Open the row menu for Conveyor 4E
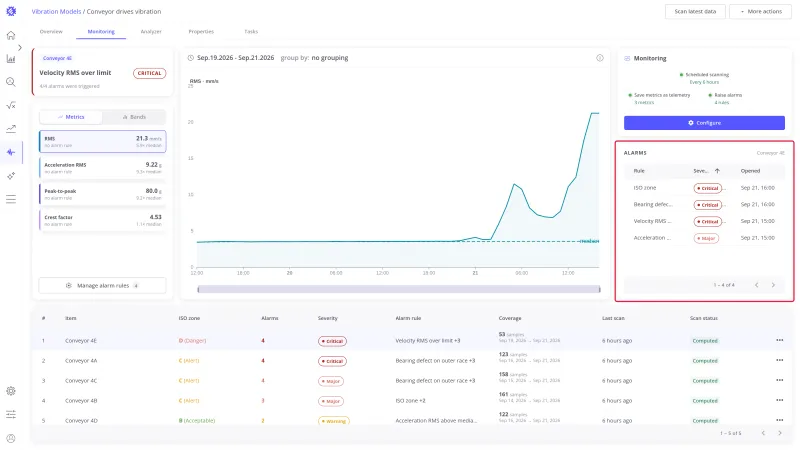This screenshot has height=450, width=800. (780, 340)
